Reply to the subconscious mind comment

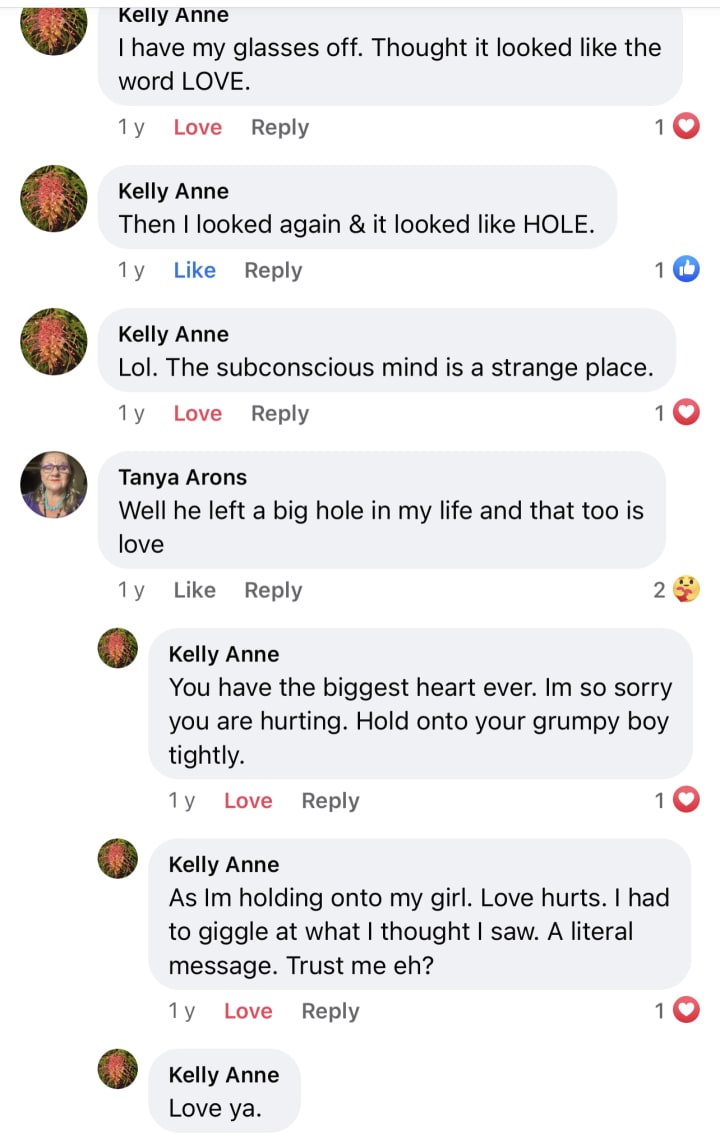(x=280, y=413)
